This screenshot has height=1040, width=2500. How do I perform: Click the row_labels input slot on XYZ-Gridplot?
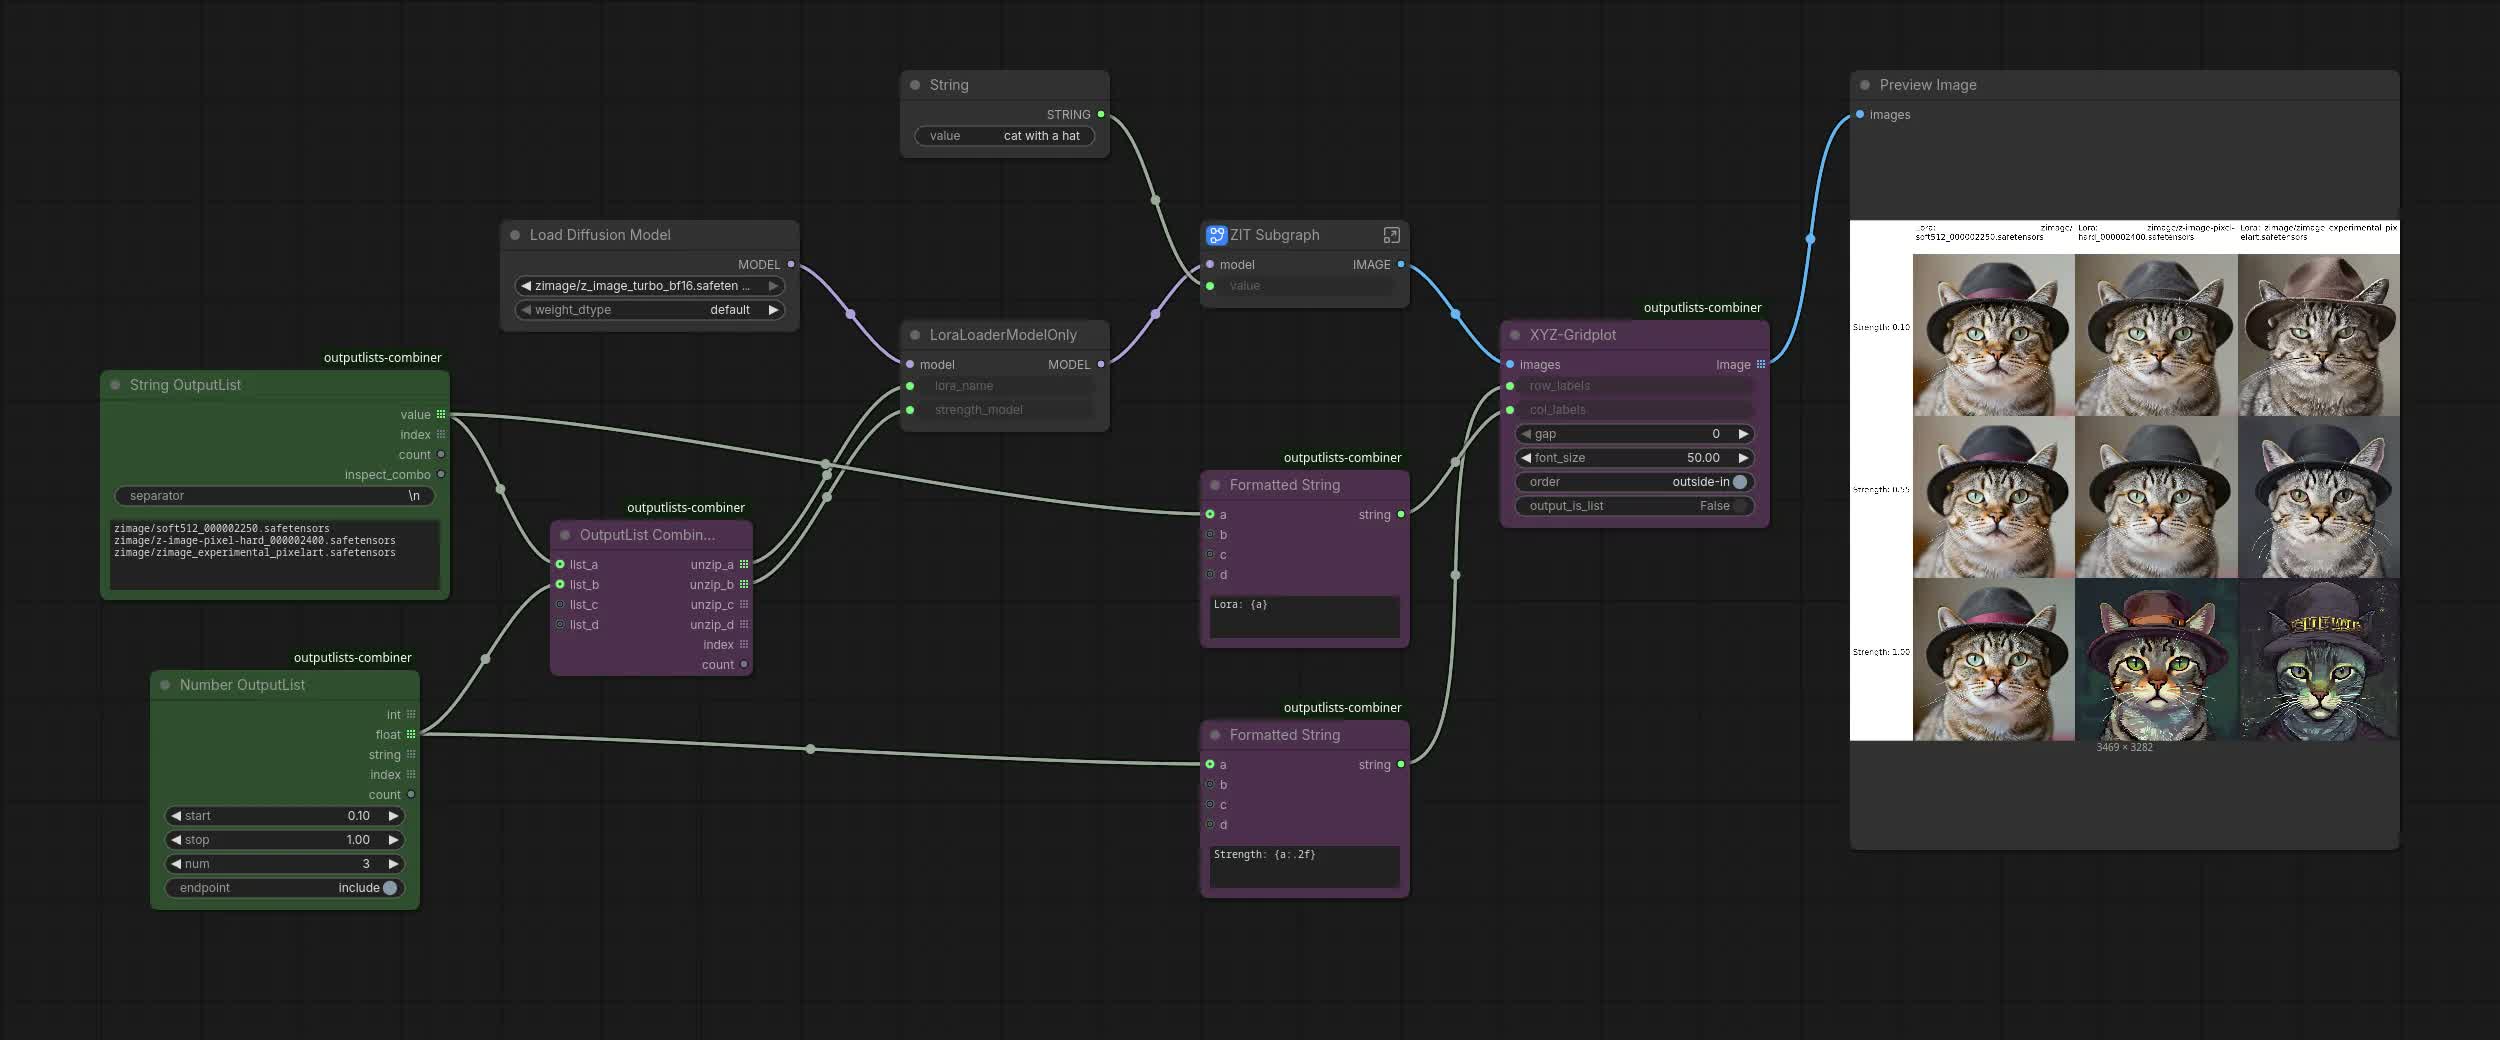1510,386
